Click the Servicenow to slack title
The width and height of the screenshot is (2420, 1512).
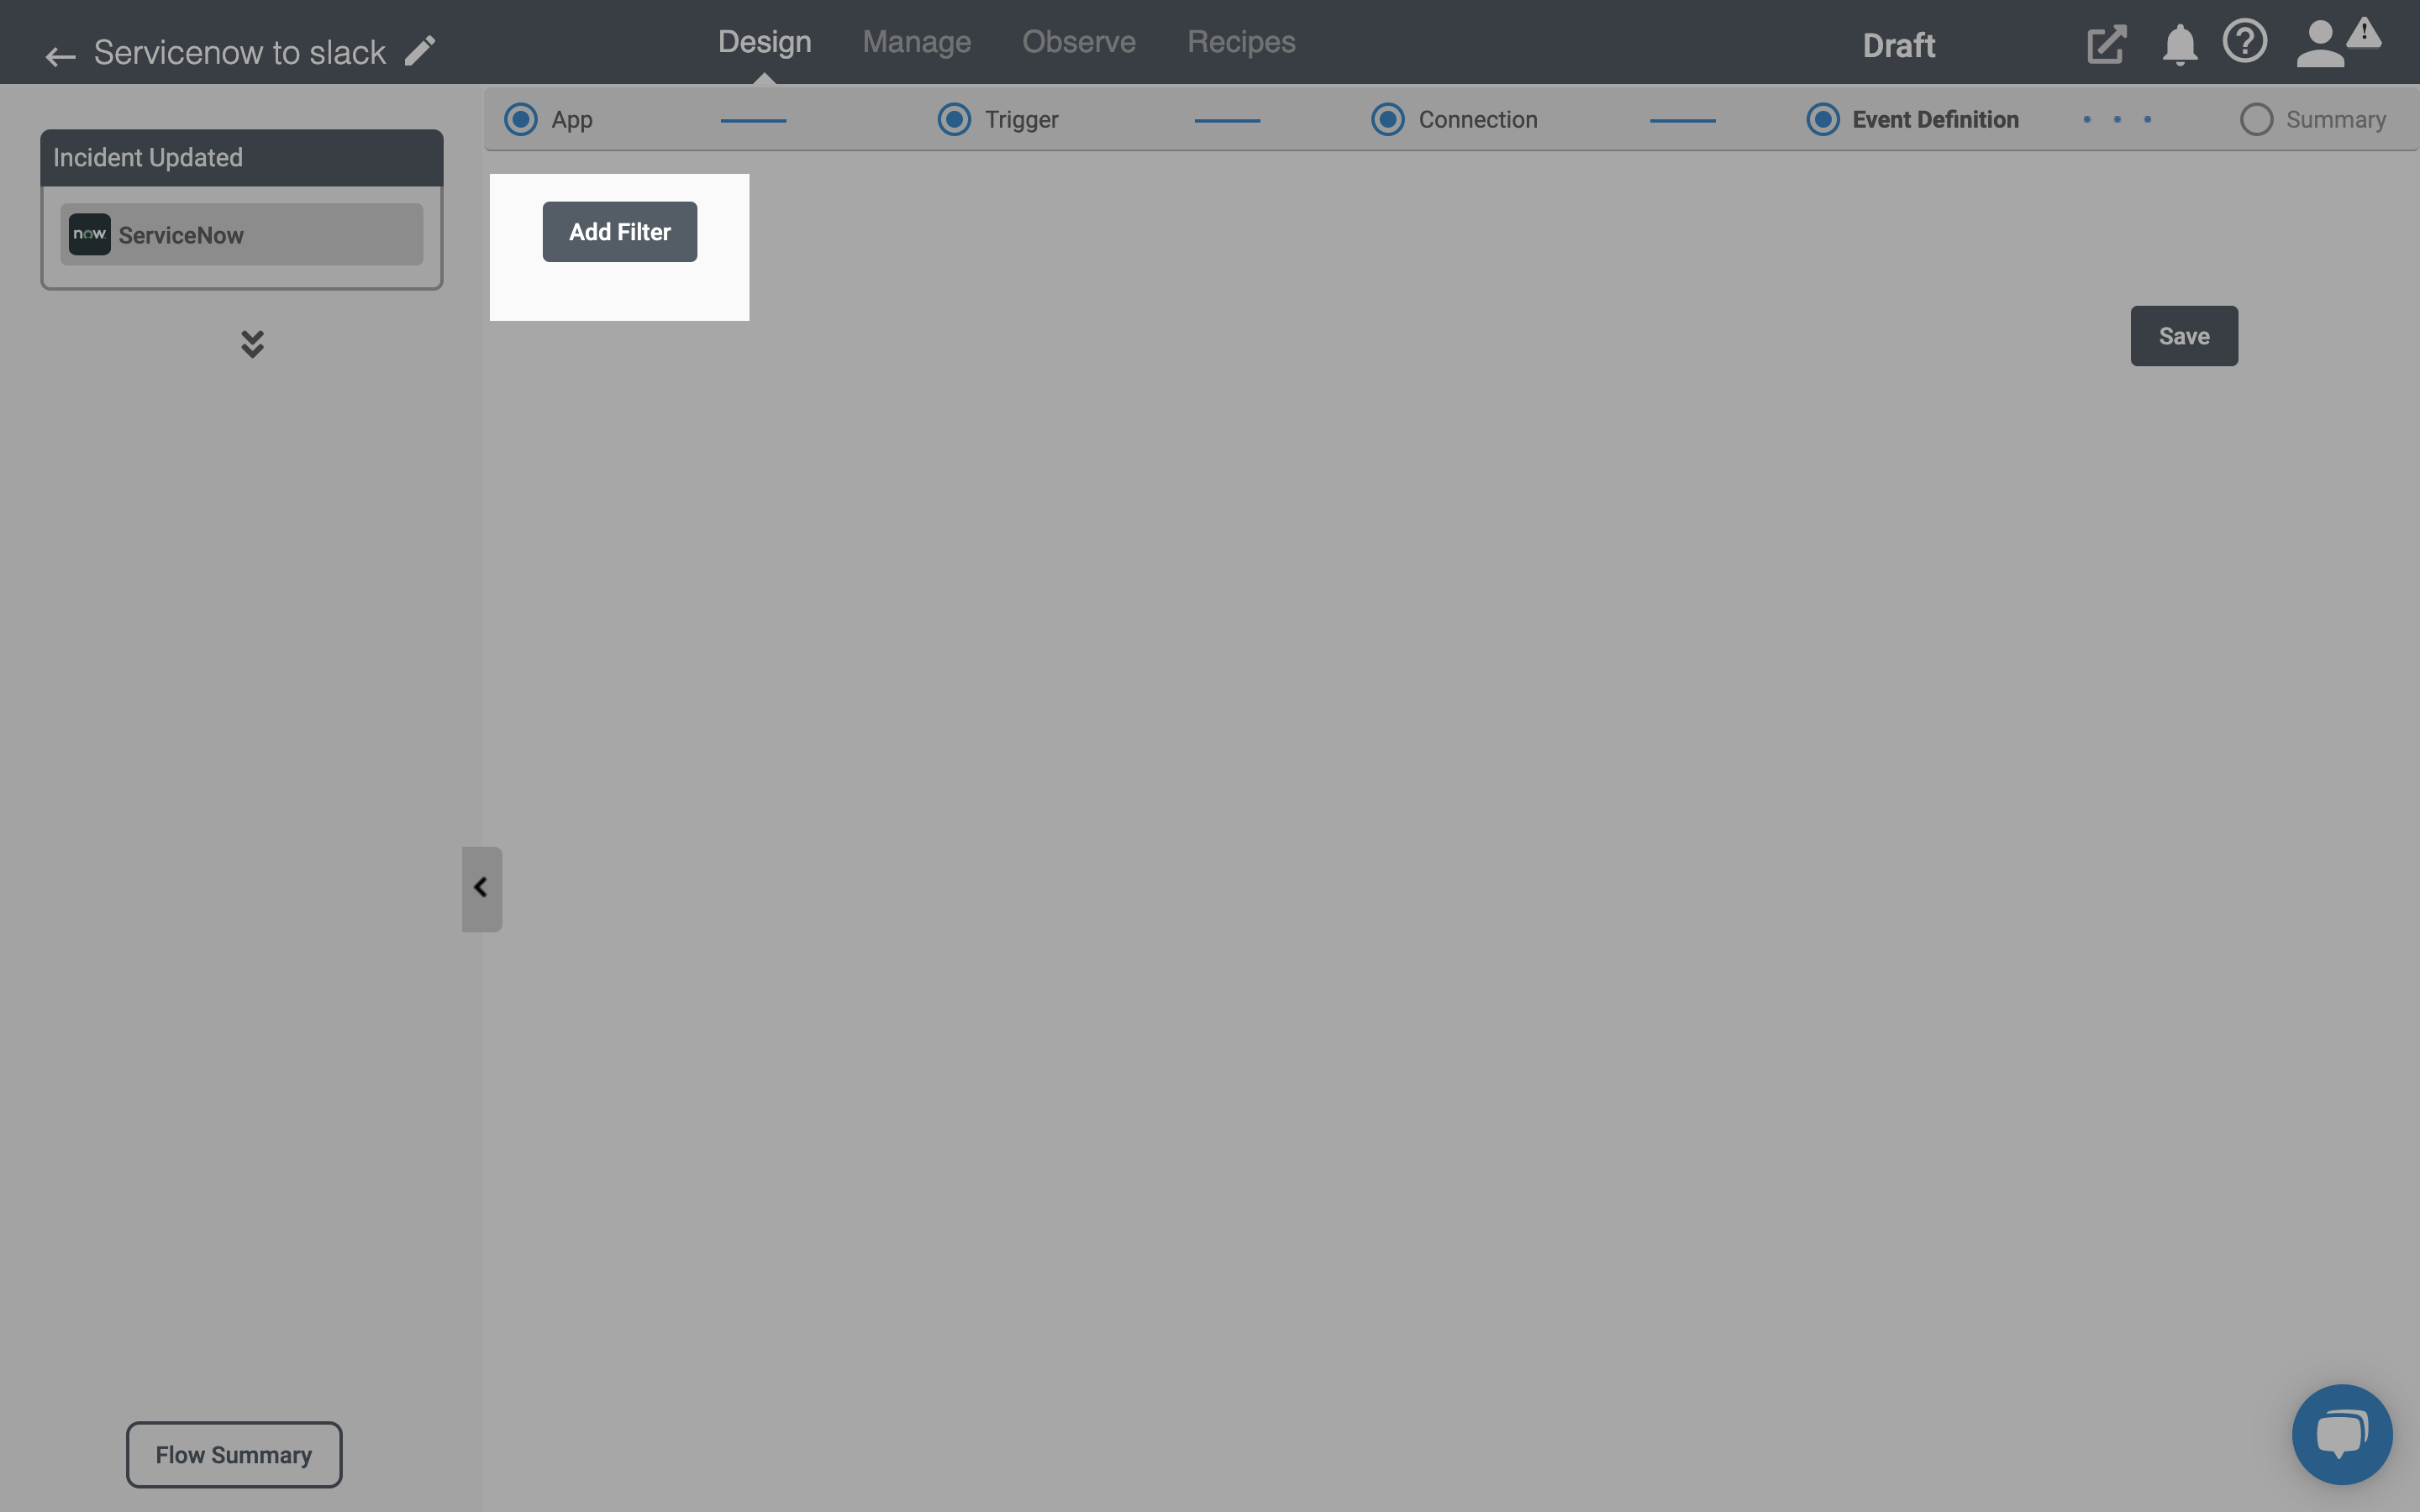pyautogui.click(x=239, y=52)
